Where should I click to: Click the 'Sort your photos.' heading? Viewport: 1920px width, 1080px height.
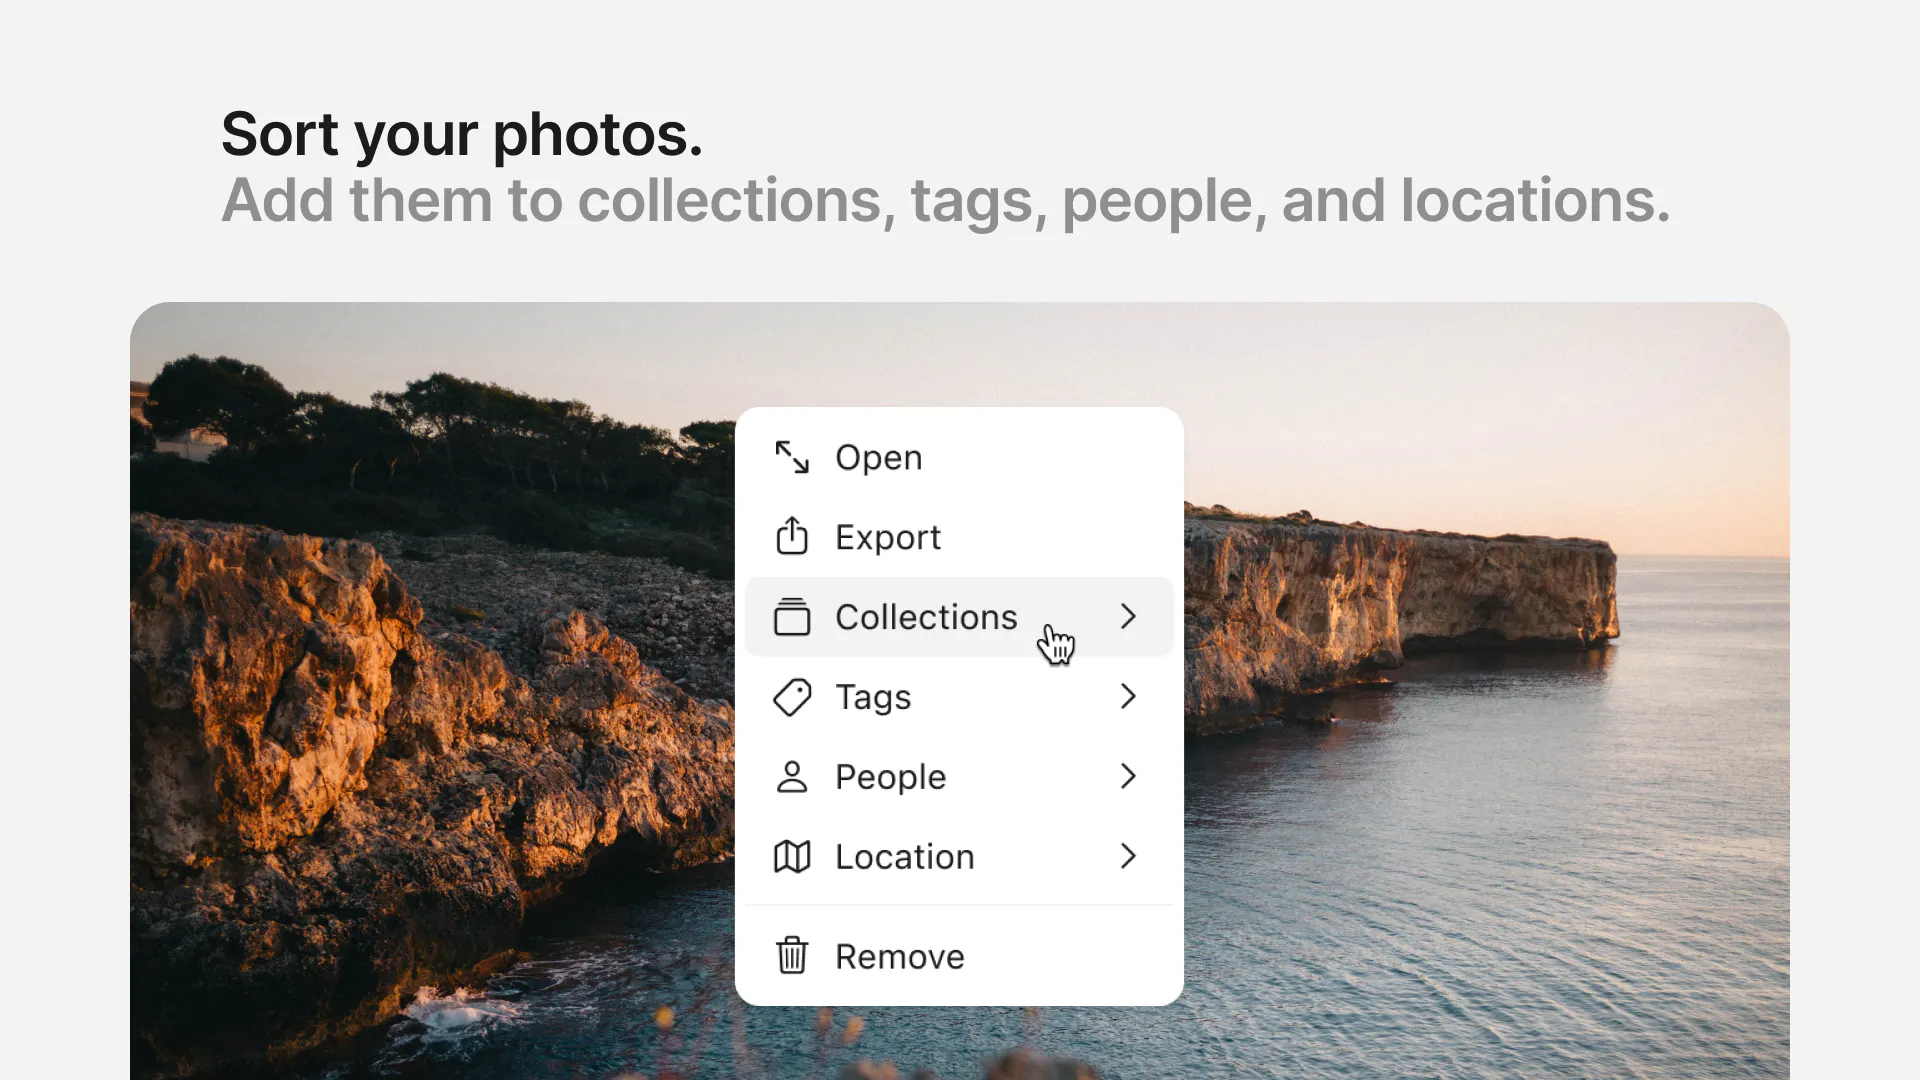pyautogui.click(x=462, y=134)
